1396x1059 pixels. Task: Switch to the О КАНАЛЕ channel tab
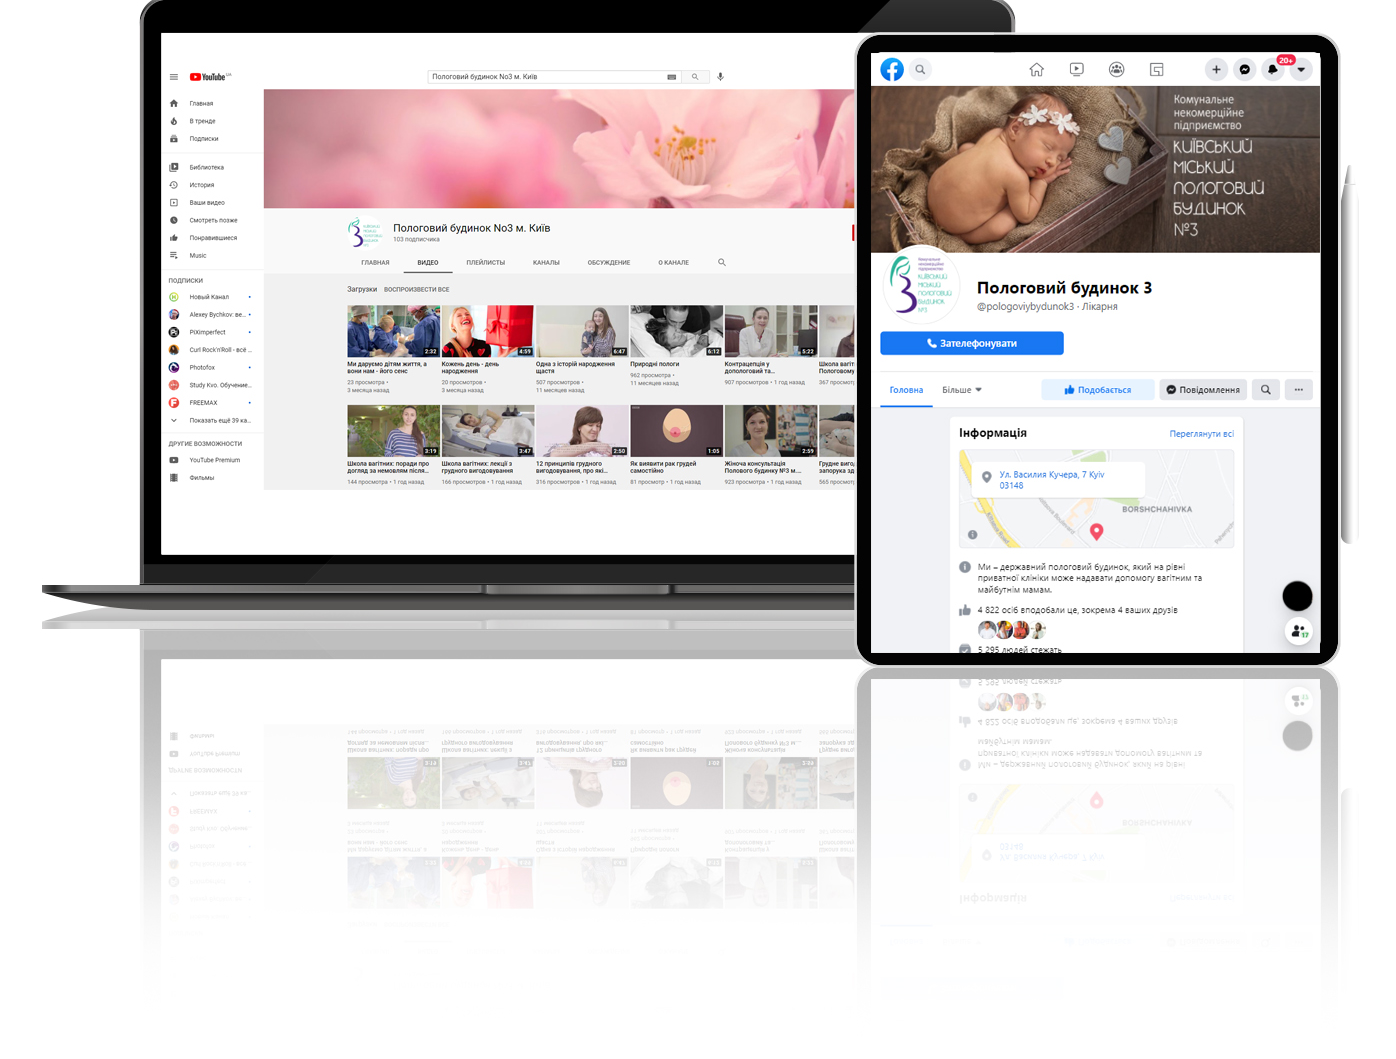point(674,263)
